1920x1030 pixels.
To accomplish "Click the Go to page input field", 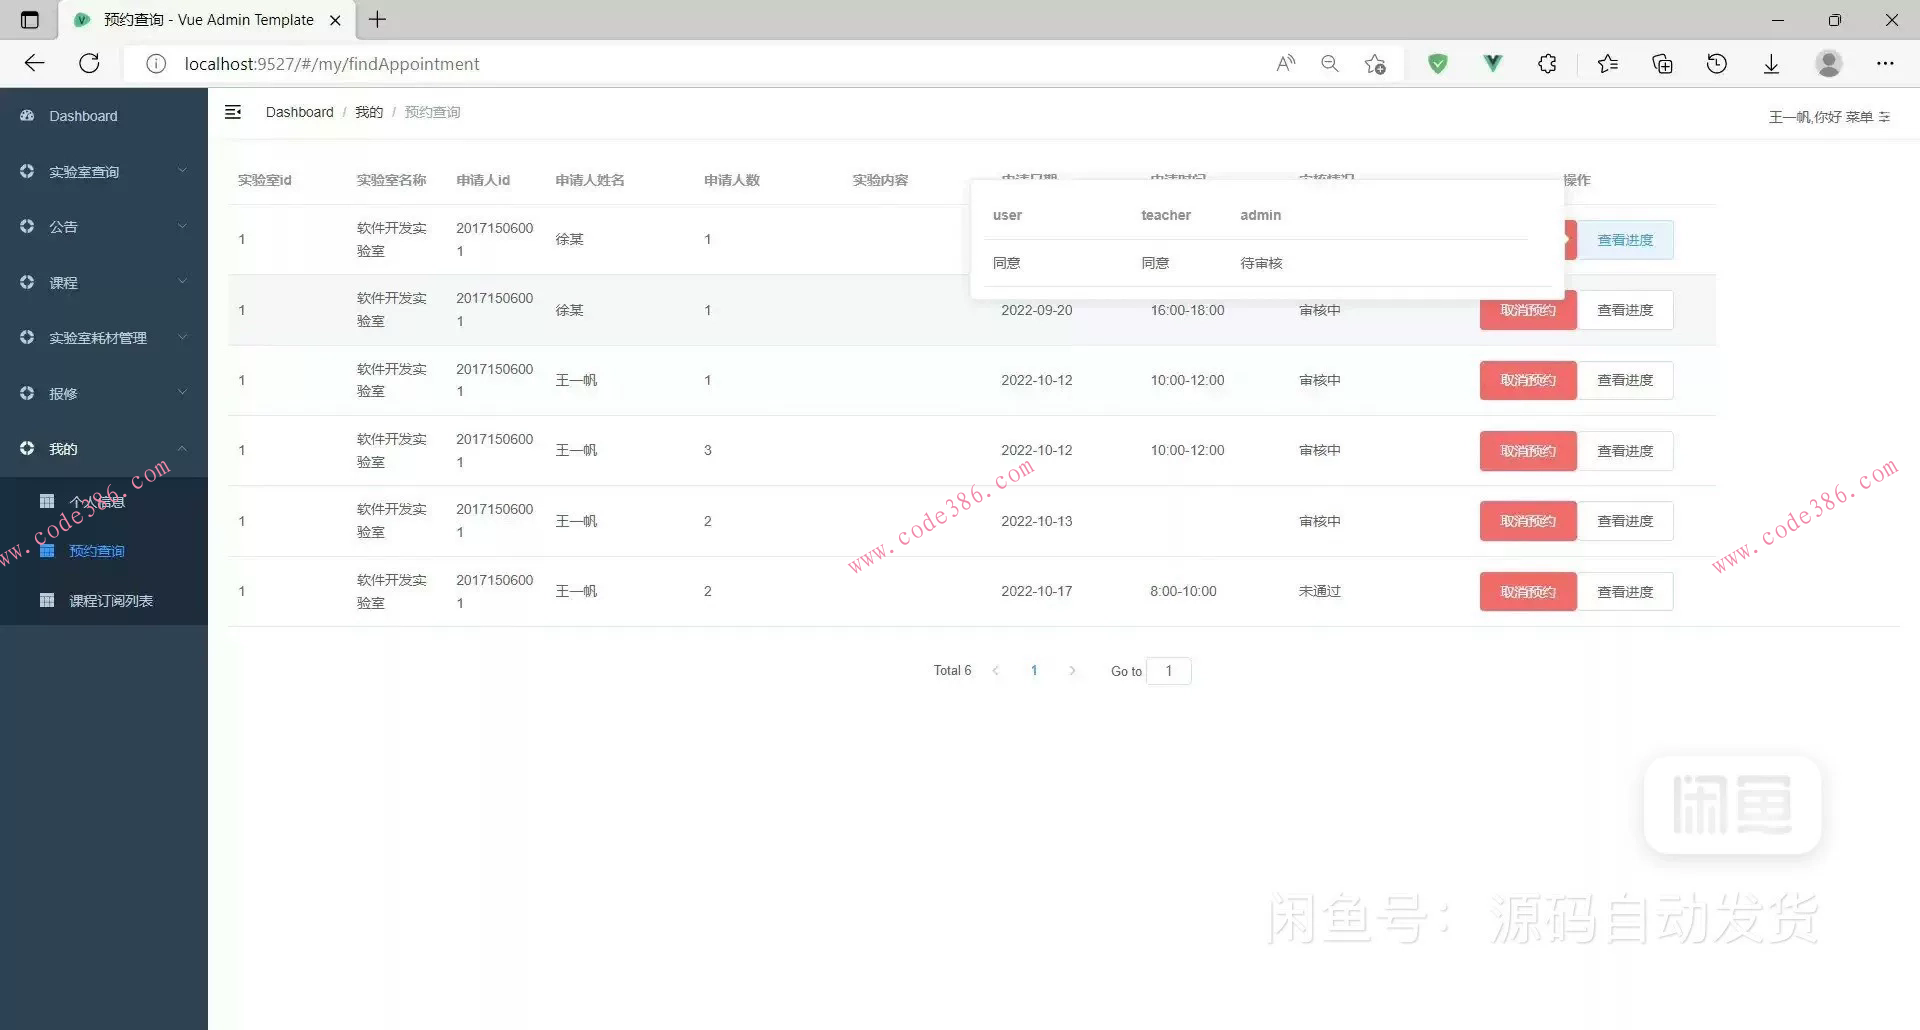I will coord(1168,671).
